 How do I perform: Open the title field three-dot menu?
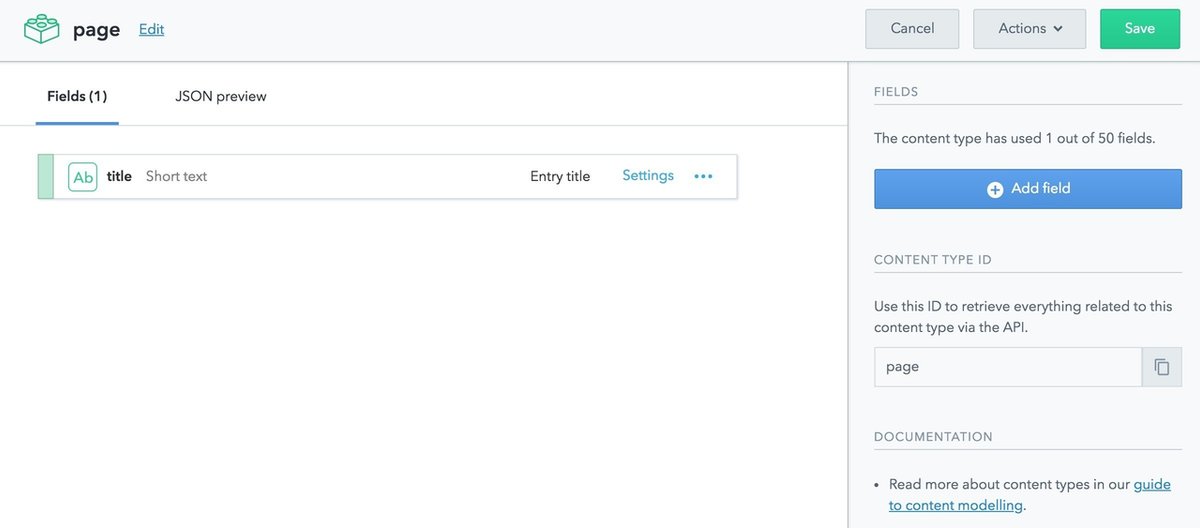coord(703,177)
